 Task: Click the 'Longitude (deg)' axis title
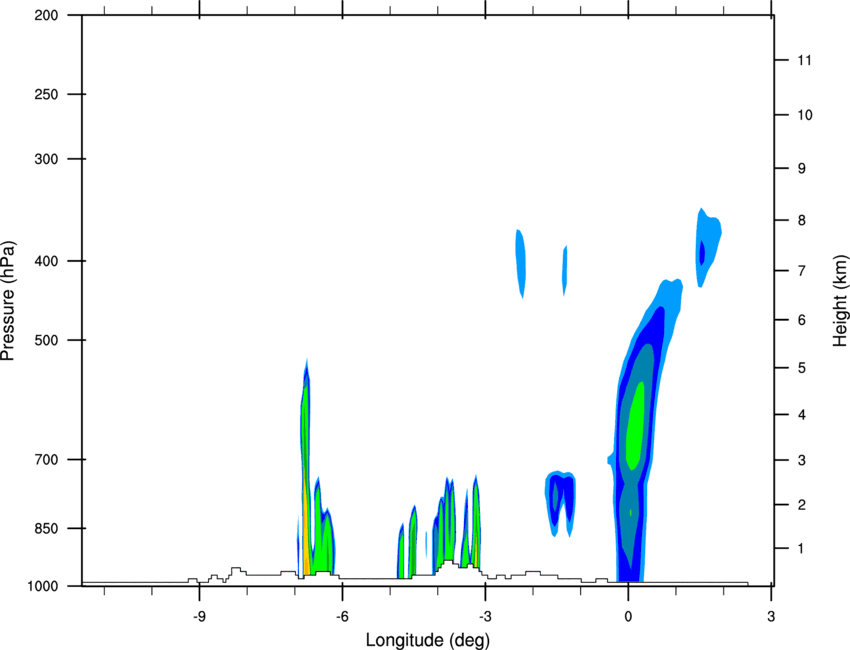[428, 640]
